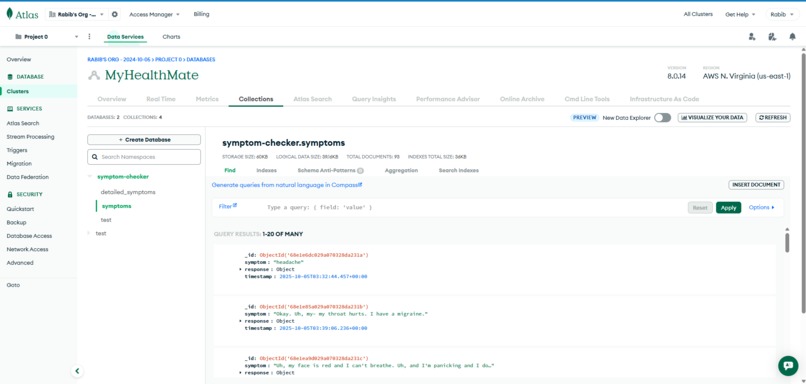
Task: Open the notifications bell
Action: click(792, 36)
